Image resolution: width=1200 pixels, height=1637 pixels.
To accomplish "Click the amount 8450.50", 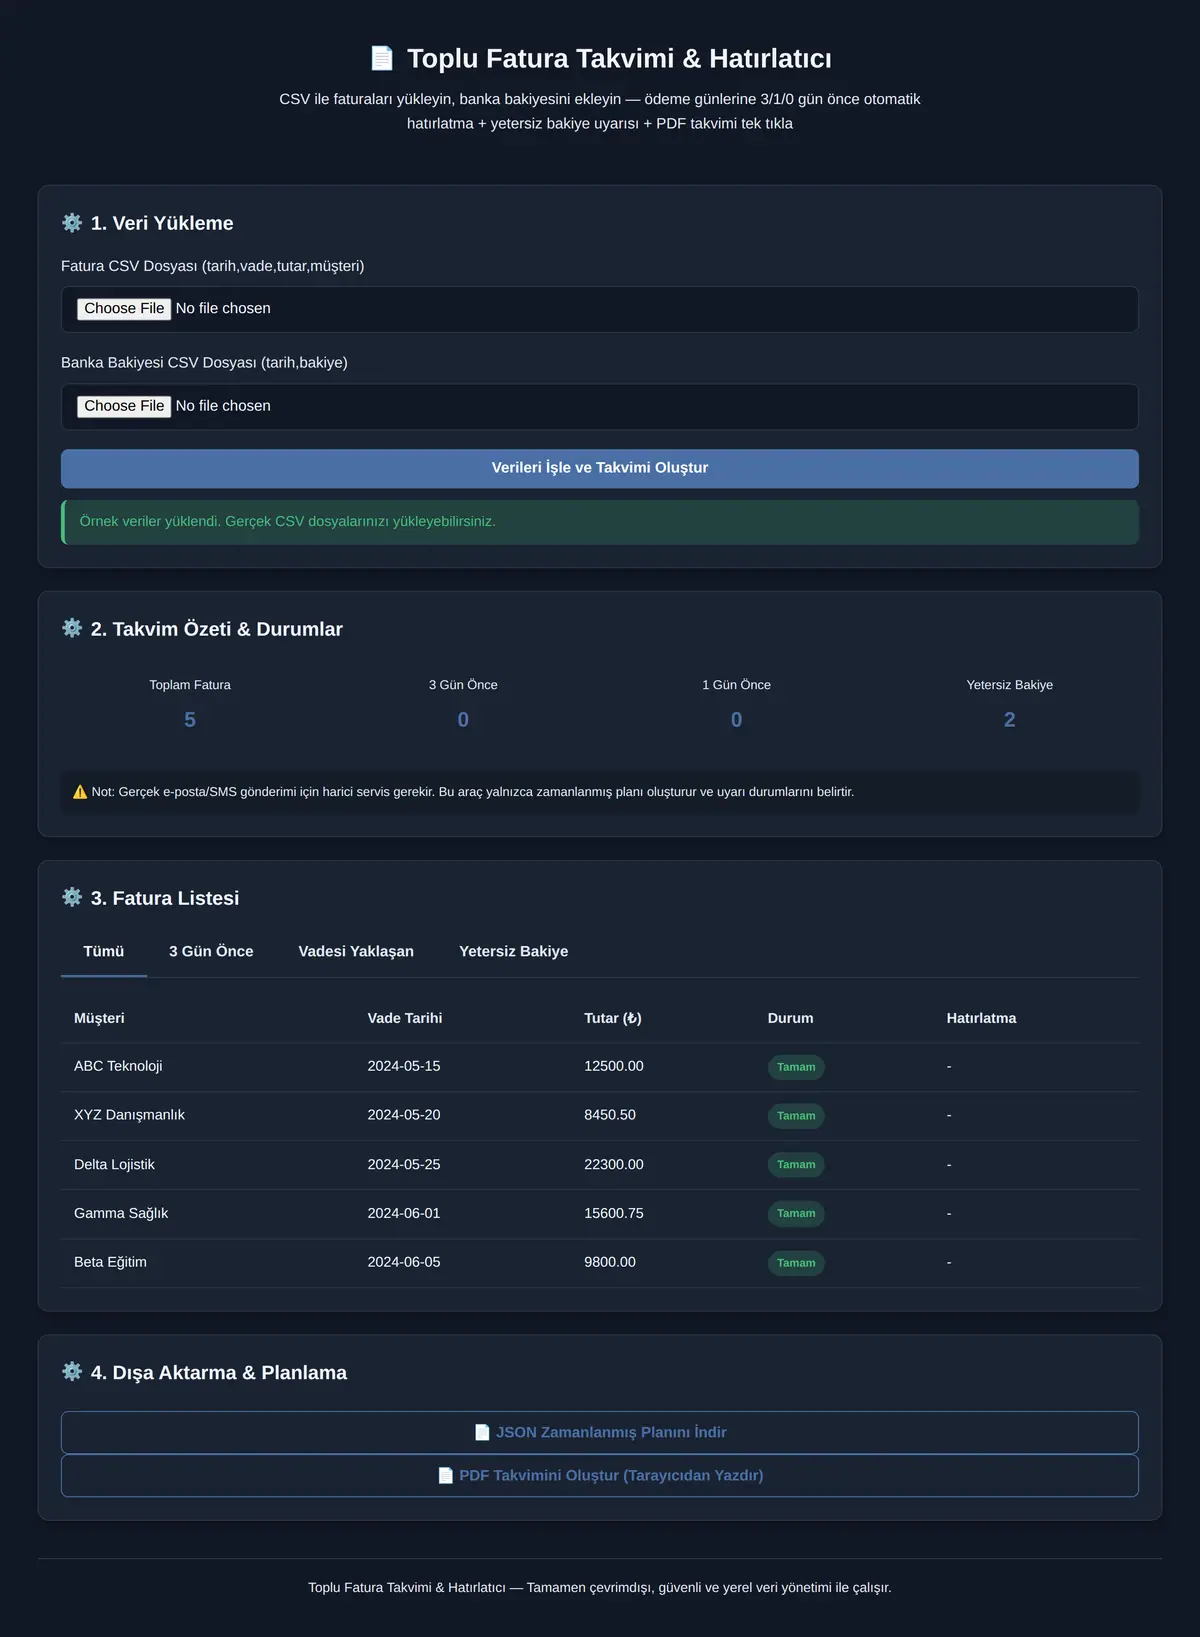I will [x=610, y=1115].
